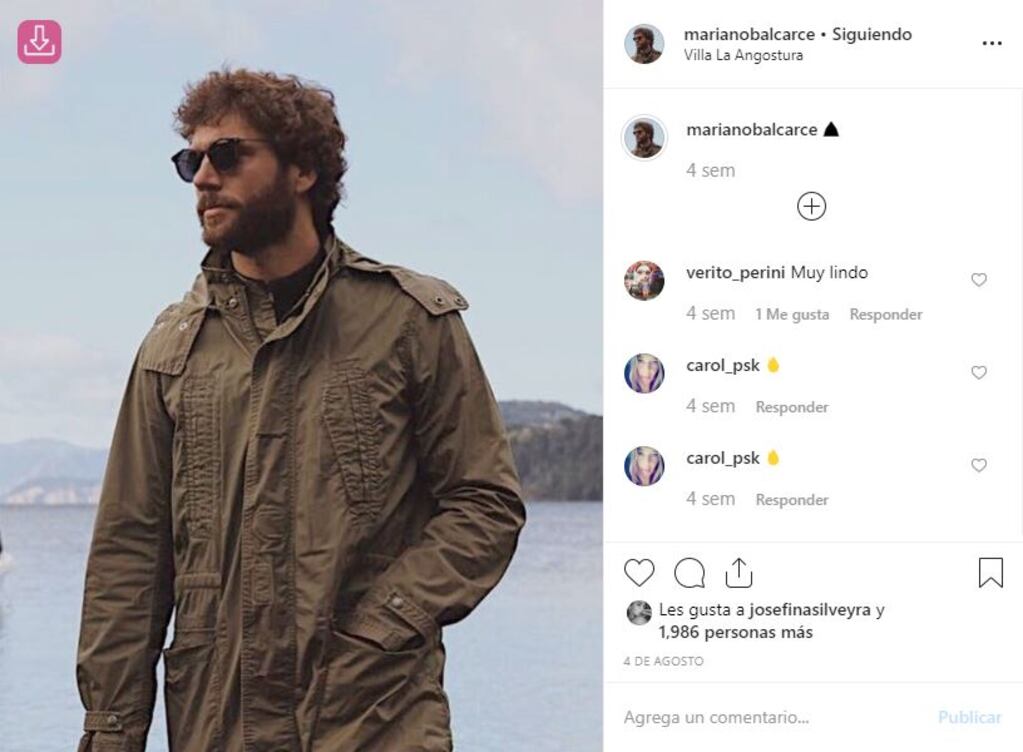The width and height of the screenshot is (1023, 752).
Task: Open the comment bubble icon
Action: [x=689, y=573]
